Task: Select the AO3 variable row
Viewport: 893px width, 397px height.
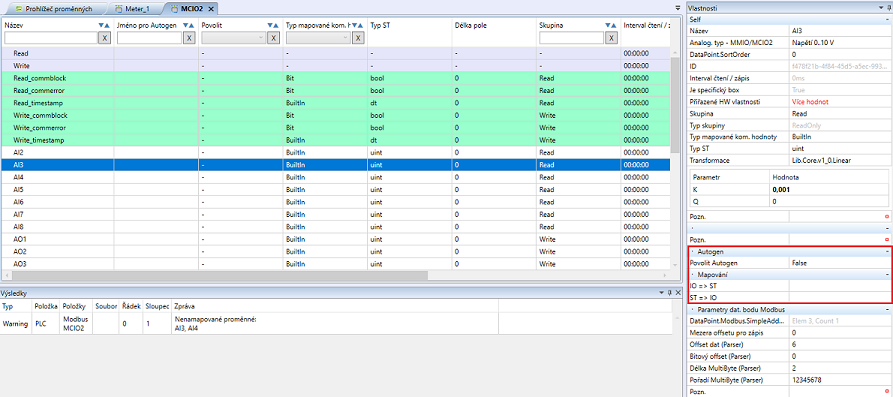Action: 336,264
